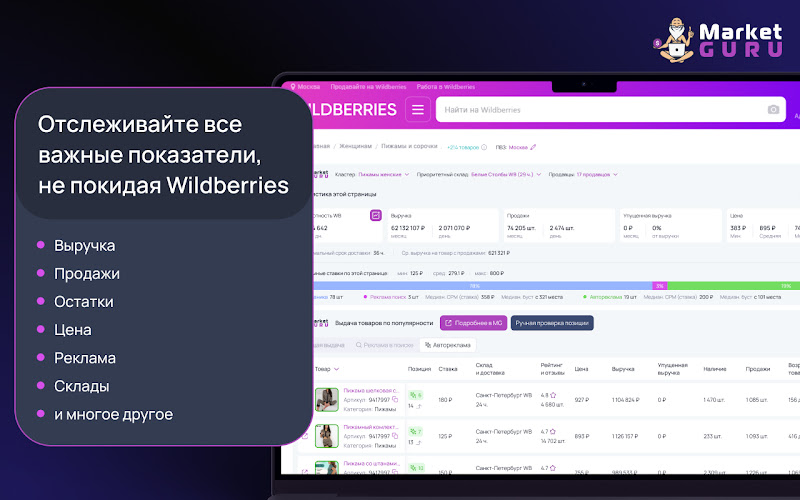The image size is (800, 500).
Task: Click the magenta 3% segment of the bar
Action: [660, 286]
